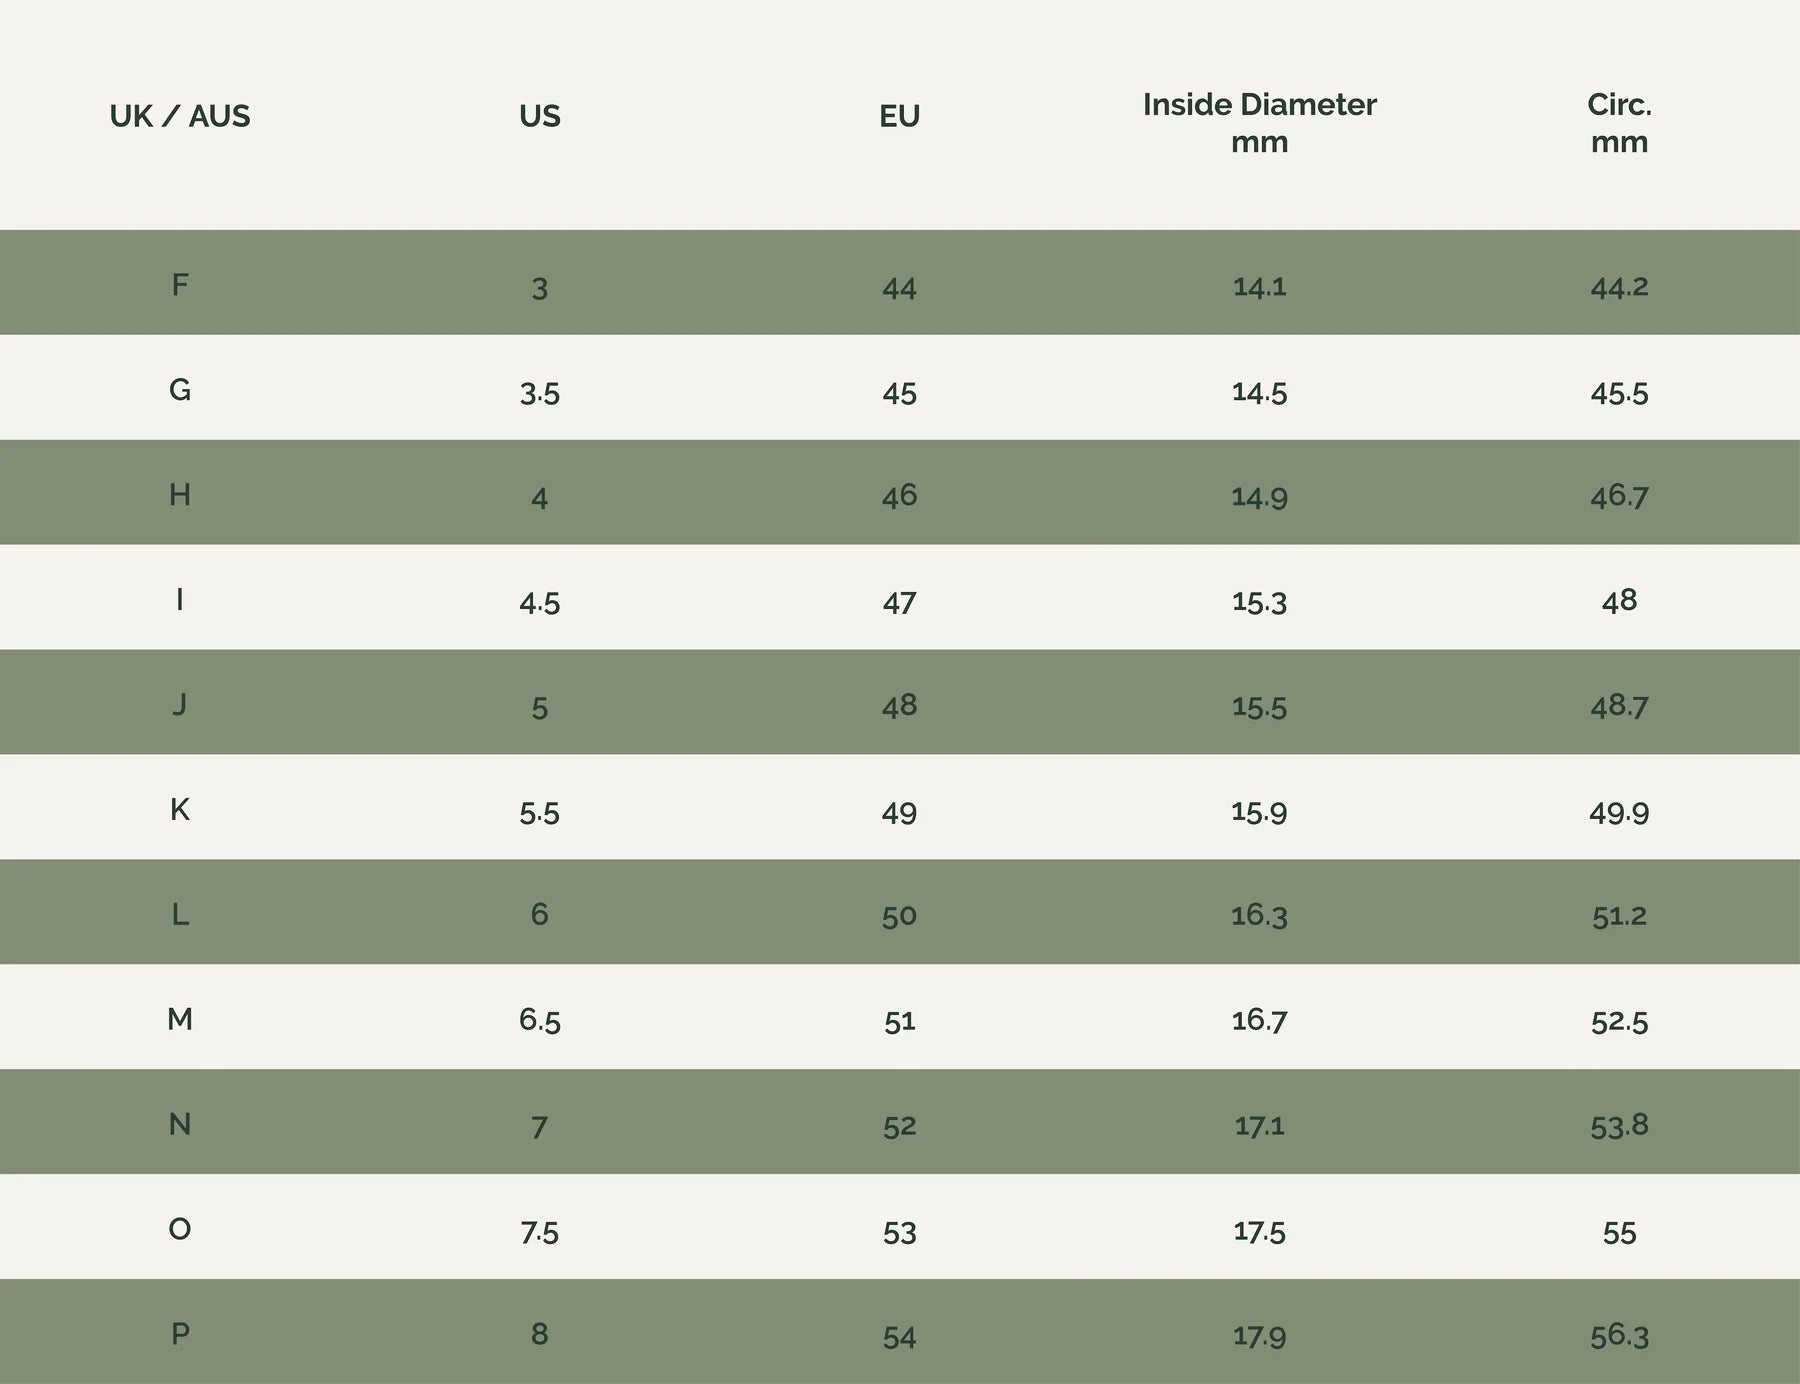
Task: Select the EU column header
Action: 899,116
